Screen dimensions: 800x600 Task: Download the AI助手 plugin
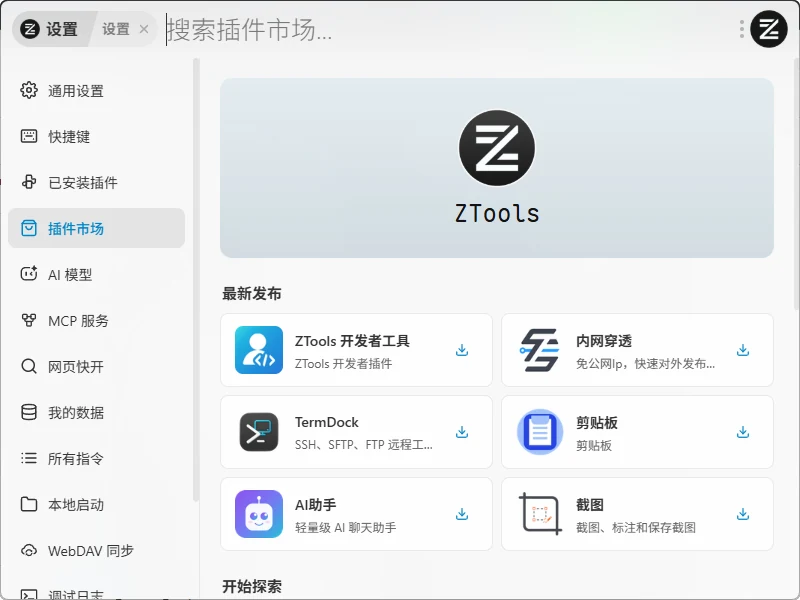pos(462,514)
